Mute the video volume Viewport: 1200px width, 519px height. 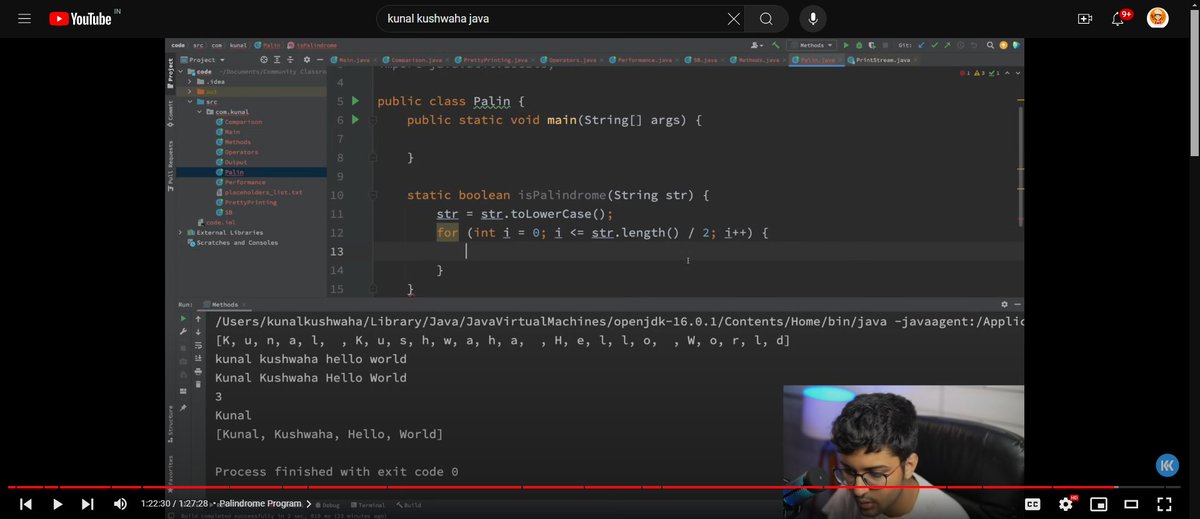pyautogui.click(x=120, y=504)
